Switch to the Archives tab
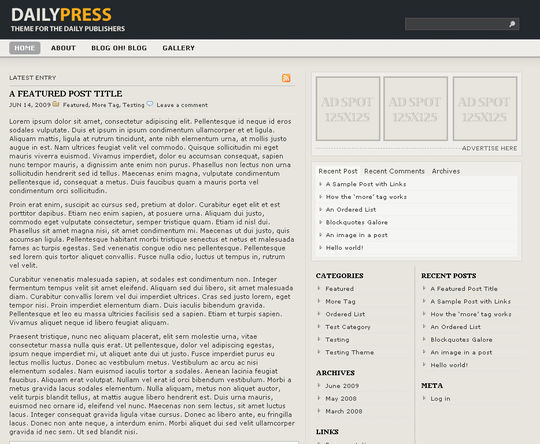 point(446,171)
